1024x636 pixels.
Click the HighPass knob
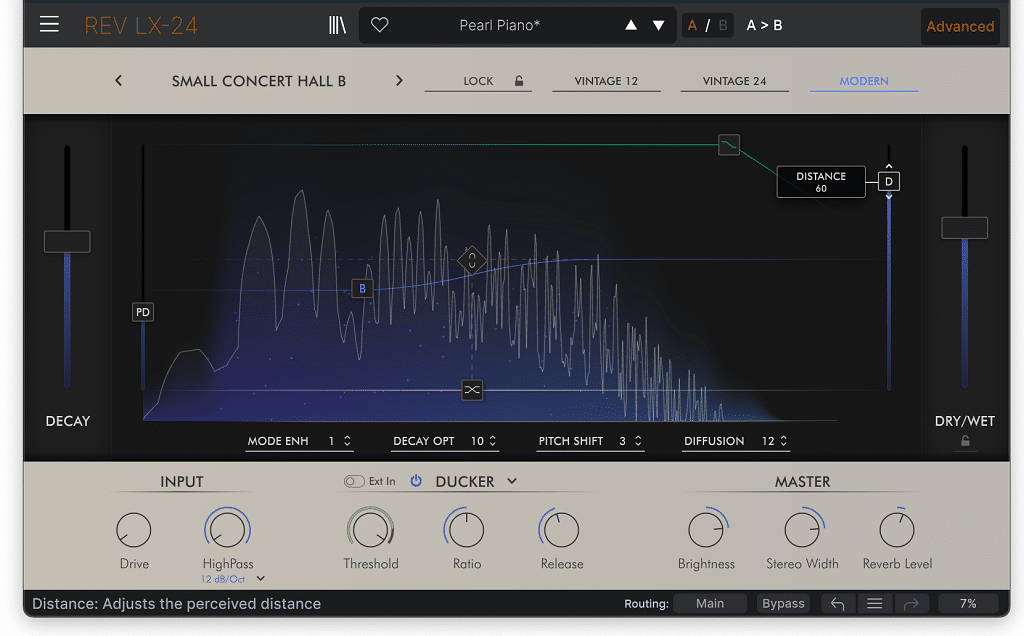point(227,530)
